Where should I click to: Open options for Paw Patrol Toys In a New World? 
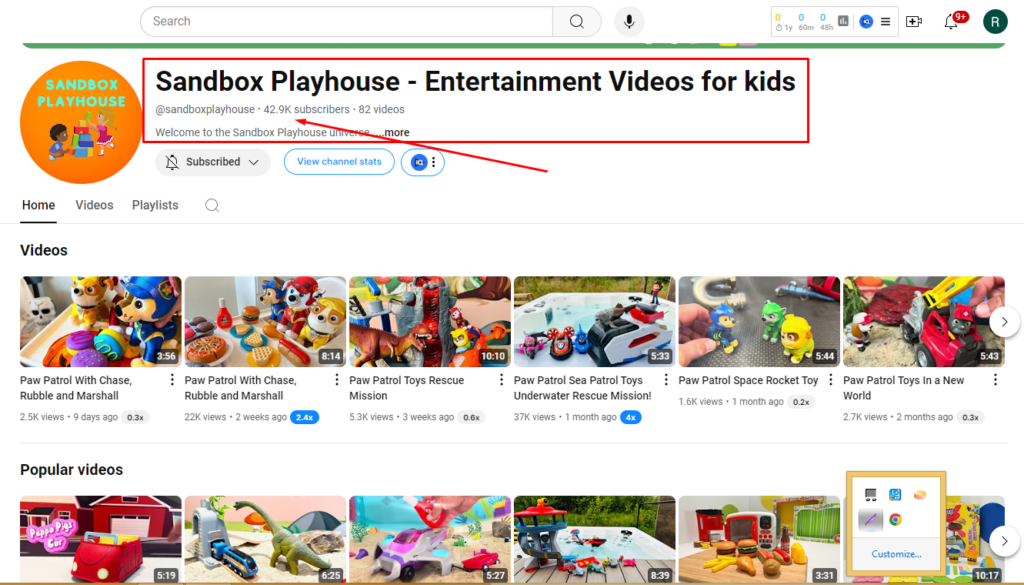pos(995,380)
